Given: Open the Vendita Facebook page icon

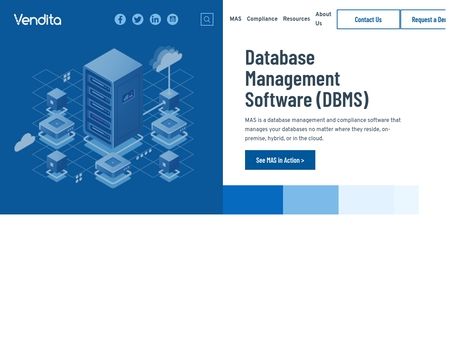Looking at the screenshot, I should tap(120, 19).
